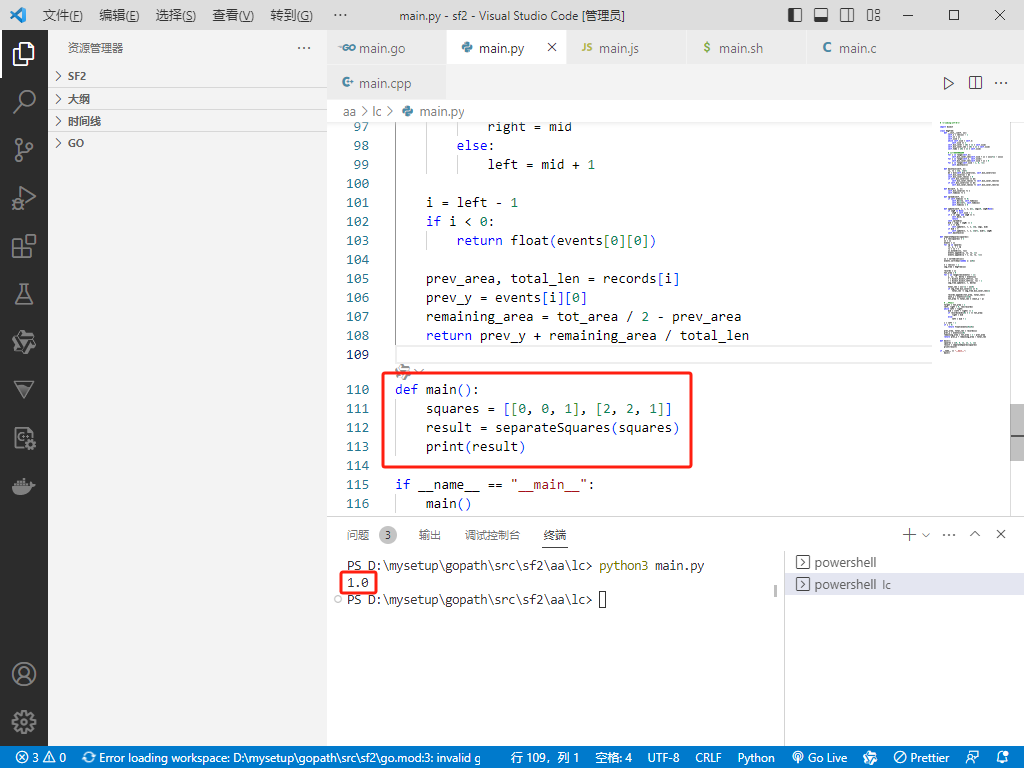The height and width of the screenshot is (768, 1024).
Task: Open Extensions view
Action: pos(24,246)
